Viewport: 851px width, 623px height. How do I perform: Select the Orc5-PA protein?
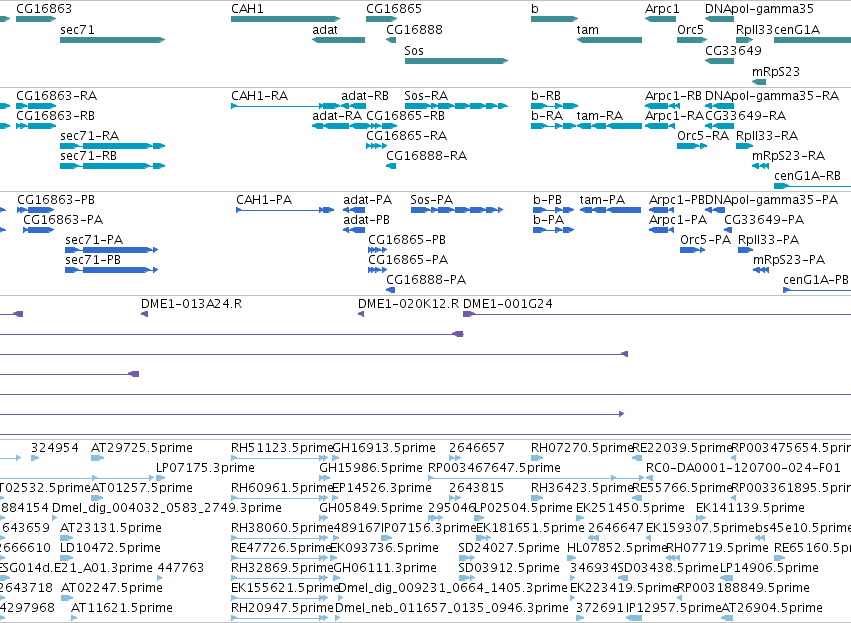pyautogui.click(x=693, y=250)
